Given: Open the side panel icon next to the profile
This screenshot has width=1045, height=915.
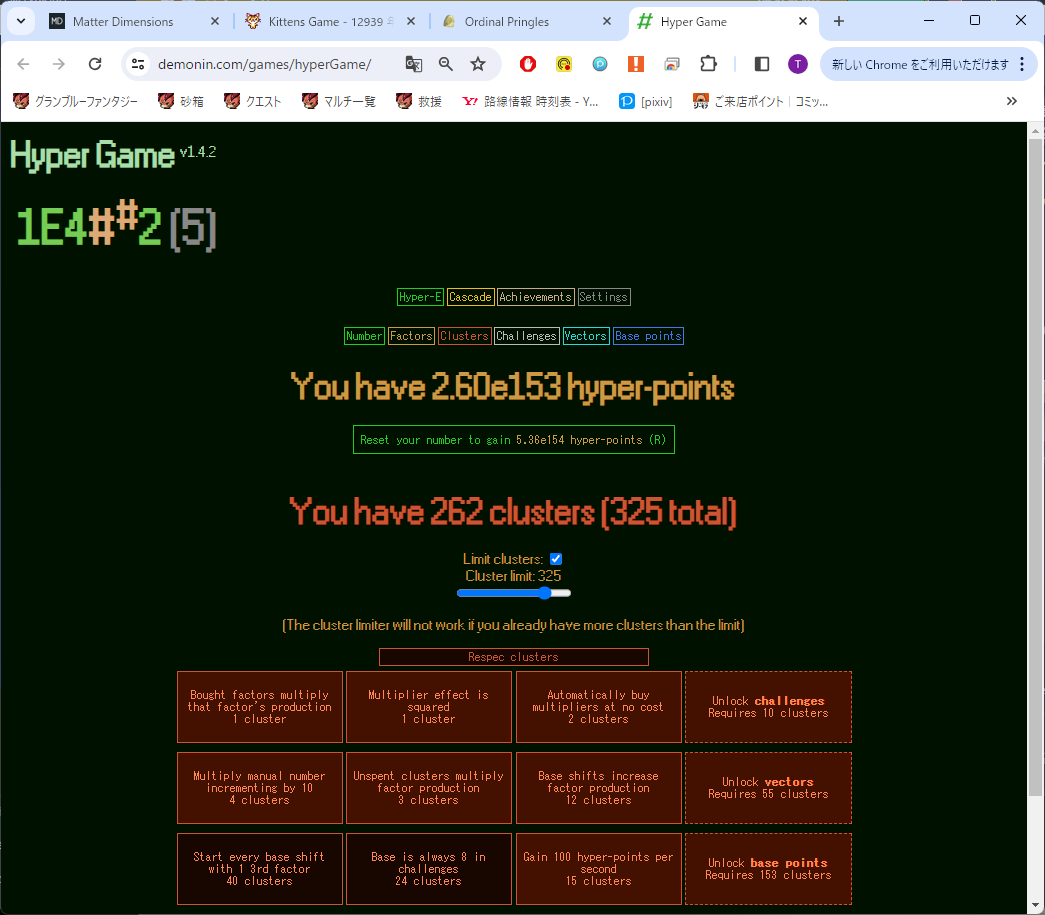Looking at the screenshot, I should click(x=761, y=62).
